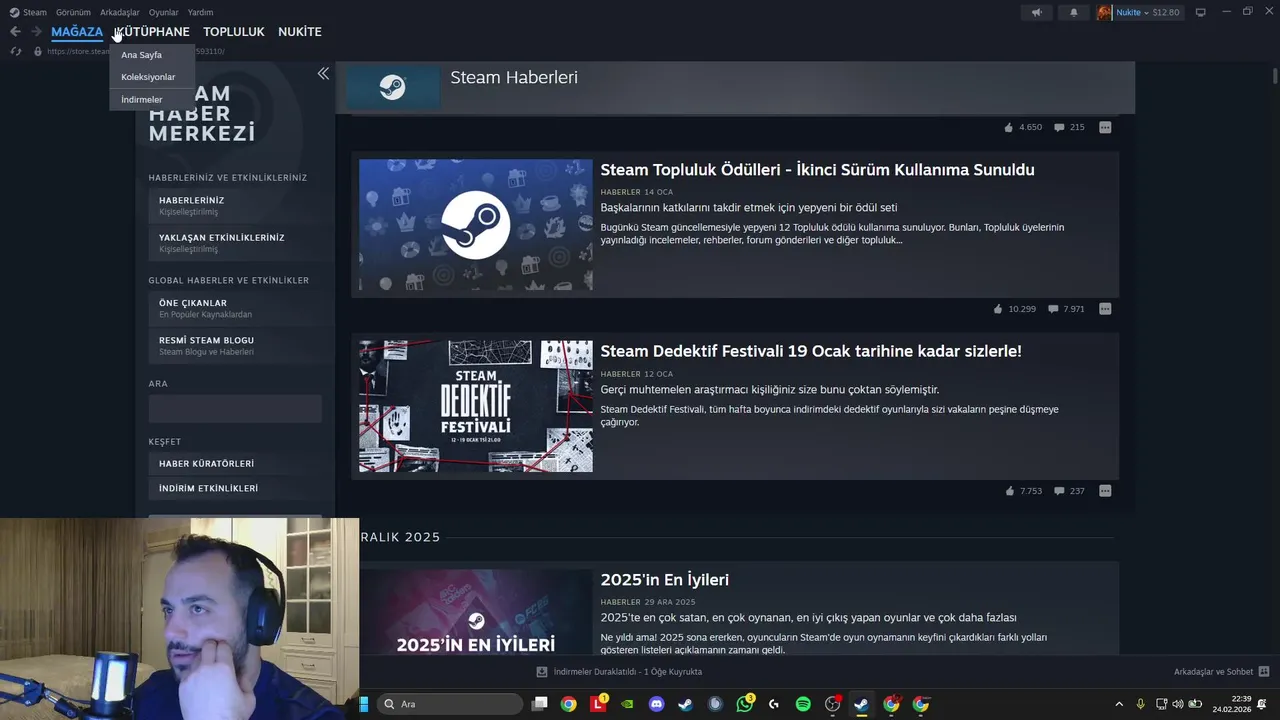Click the page vertical scrollbar

pos(1275,76)
